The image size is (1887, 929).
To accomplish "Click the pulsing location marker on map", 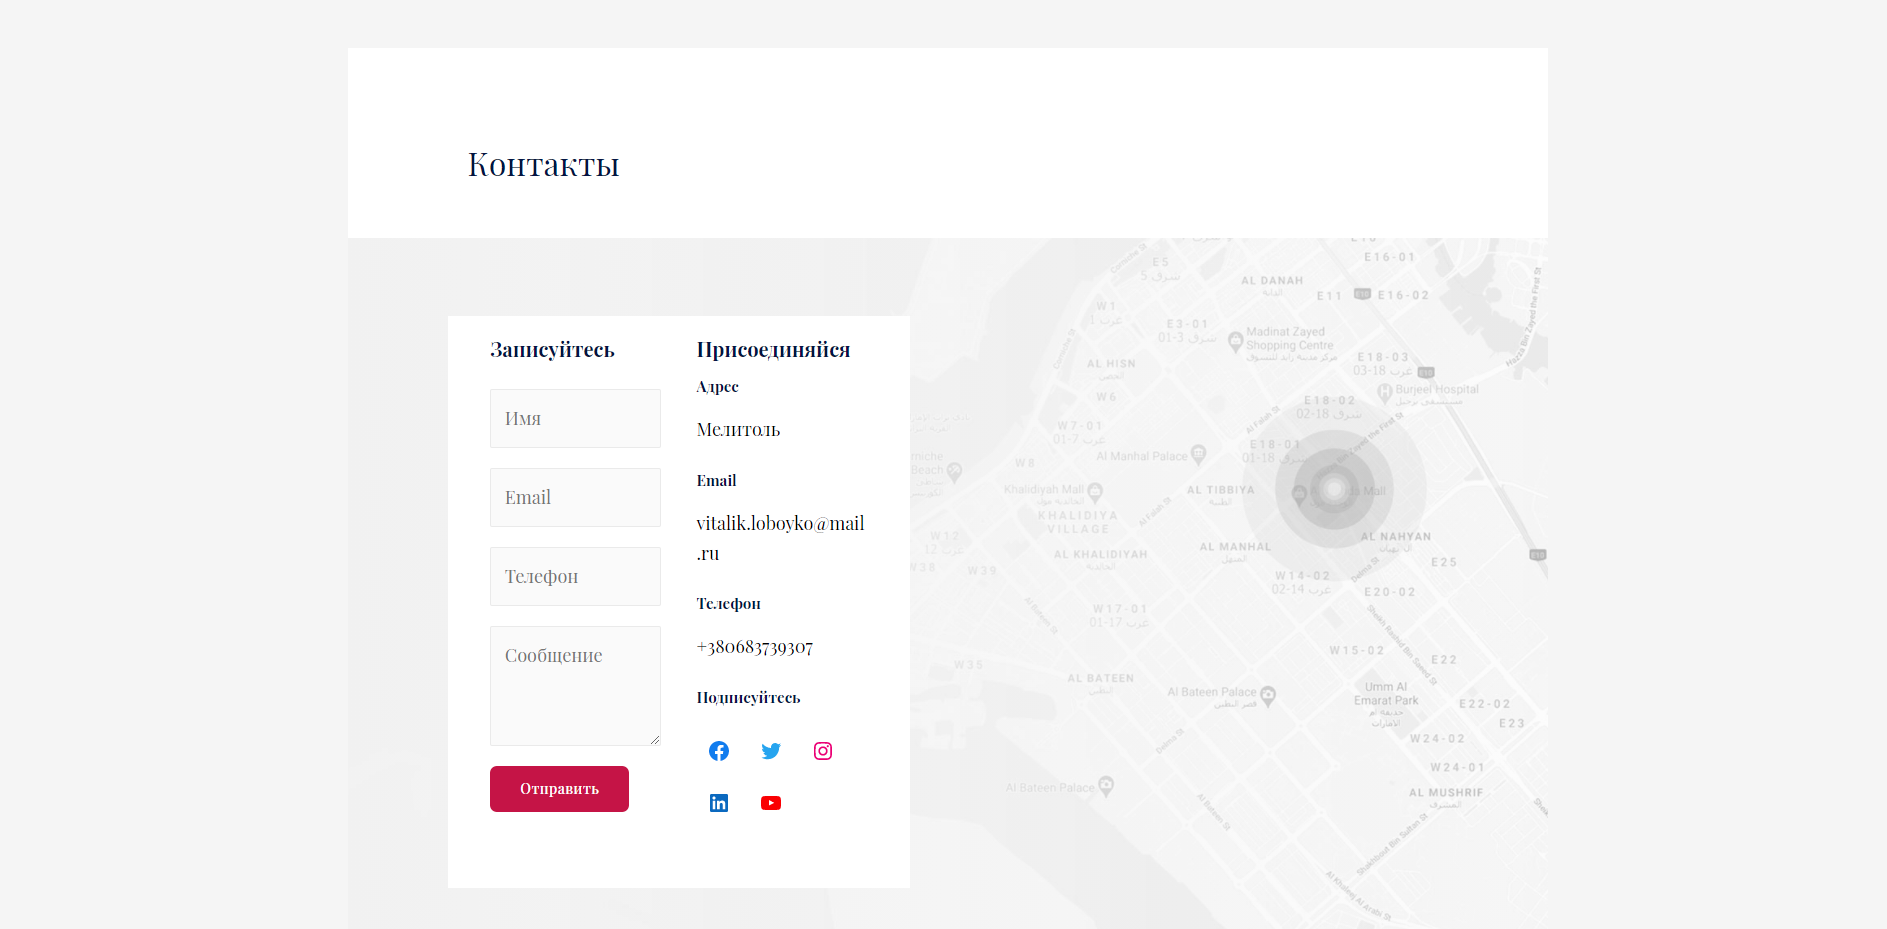I will point(1333,489).
